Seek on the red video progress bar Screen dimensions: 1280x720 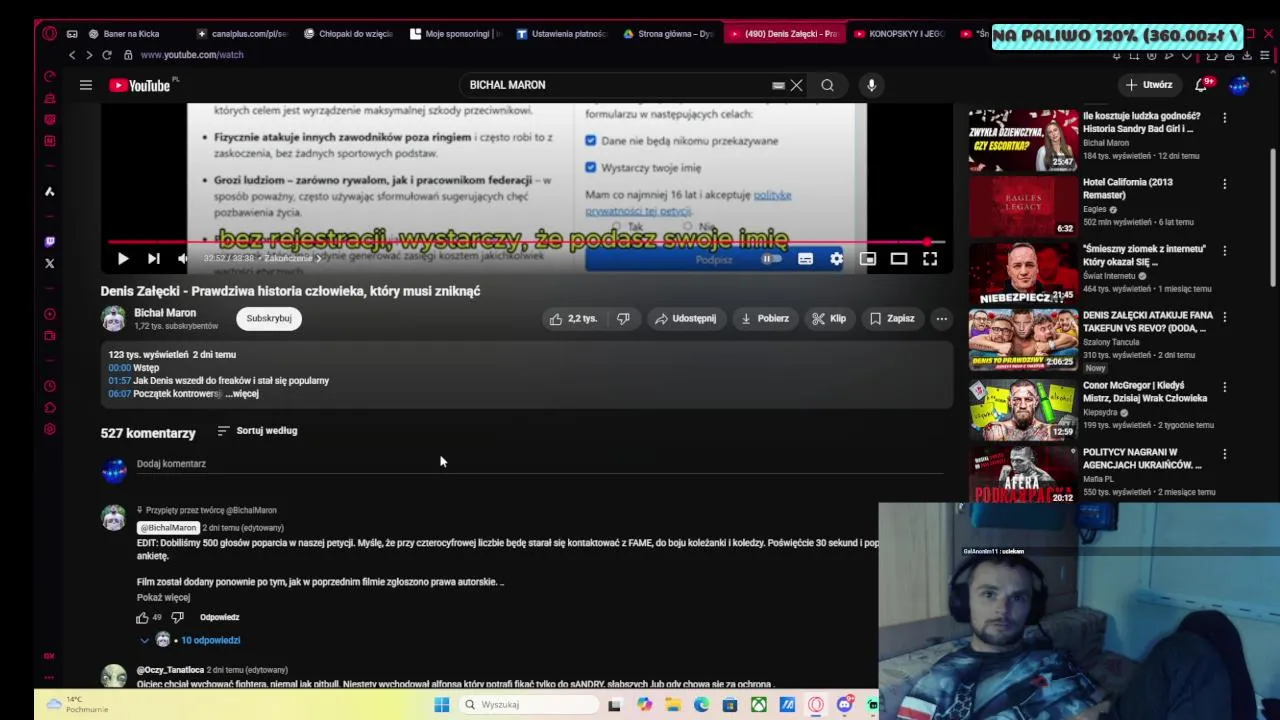[524, 242]
